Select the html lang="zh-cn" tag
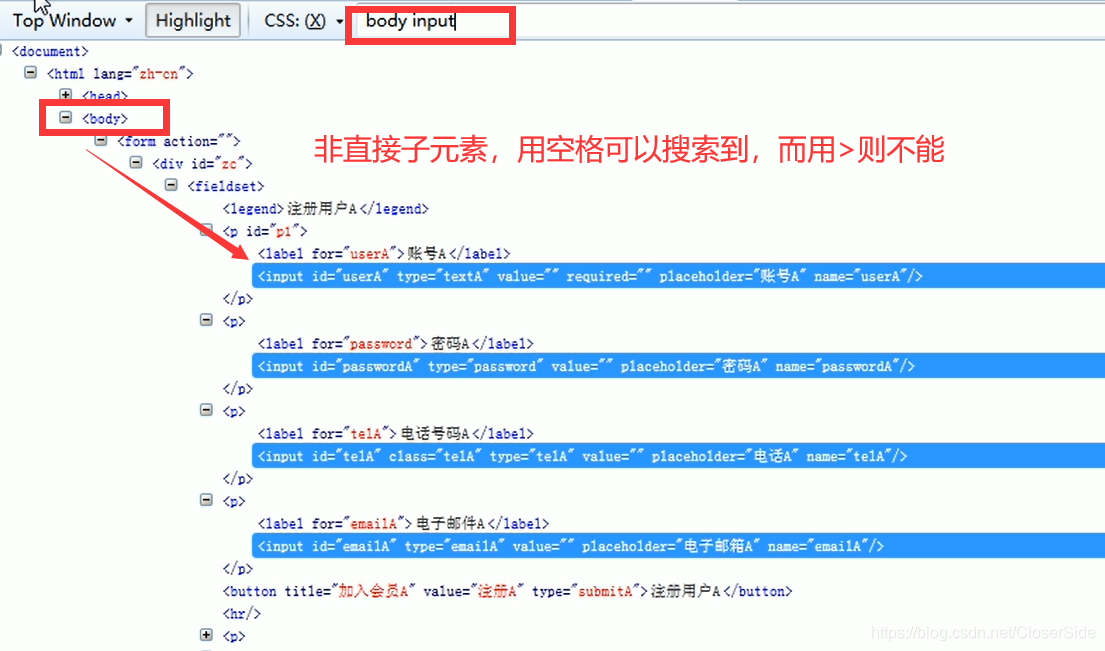1105x651 pixels. click(x=120, y=73)
